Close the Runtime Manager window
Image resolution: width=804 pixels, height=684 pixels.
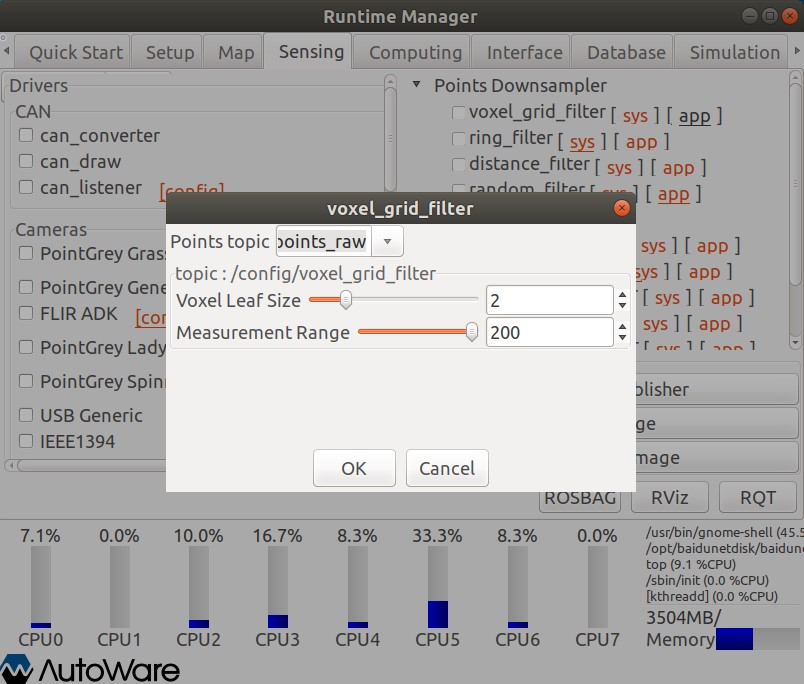click(x=790, y=16)
